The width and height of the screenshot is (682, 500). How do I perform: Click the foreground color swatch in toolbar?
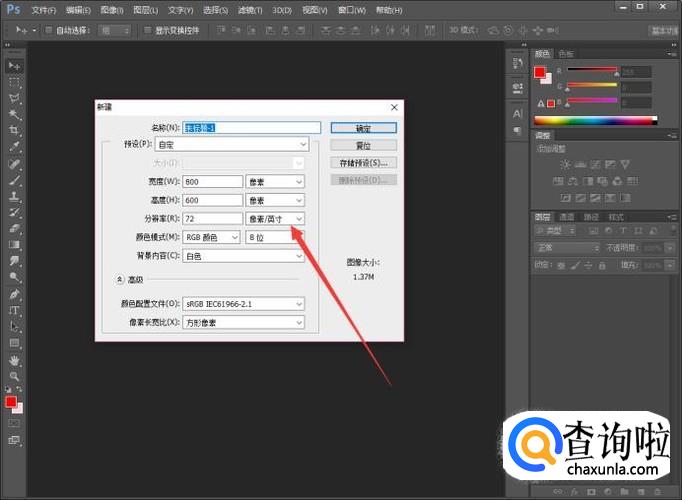pos(11,402)
